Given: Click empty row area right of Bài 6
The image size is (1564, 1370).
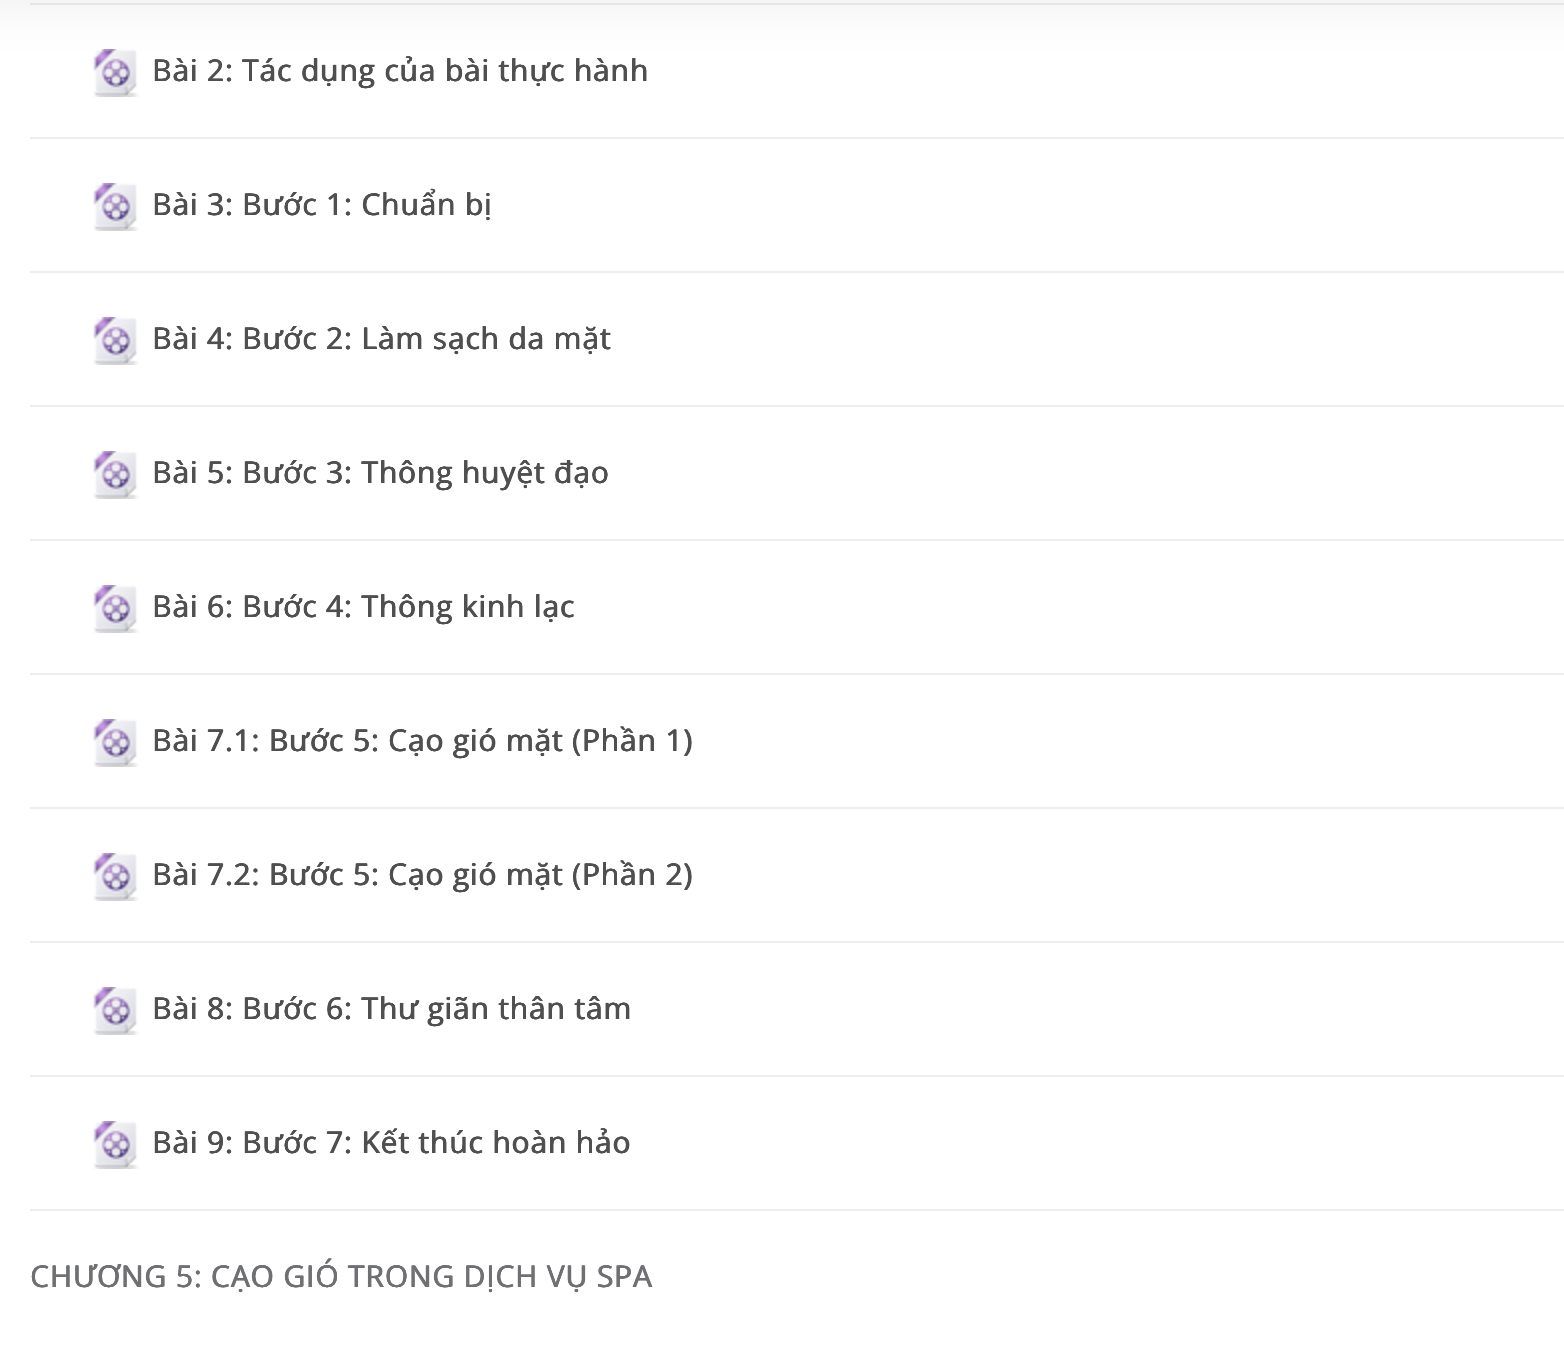Looking at the screenshot, I should pyautogui.click(x=1070, y=607).
